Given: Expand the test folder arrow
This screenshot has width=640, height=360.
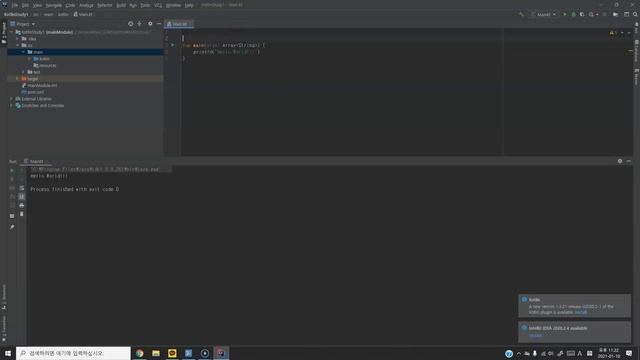Looking at the screenshot, I should [23, 72].
